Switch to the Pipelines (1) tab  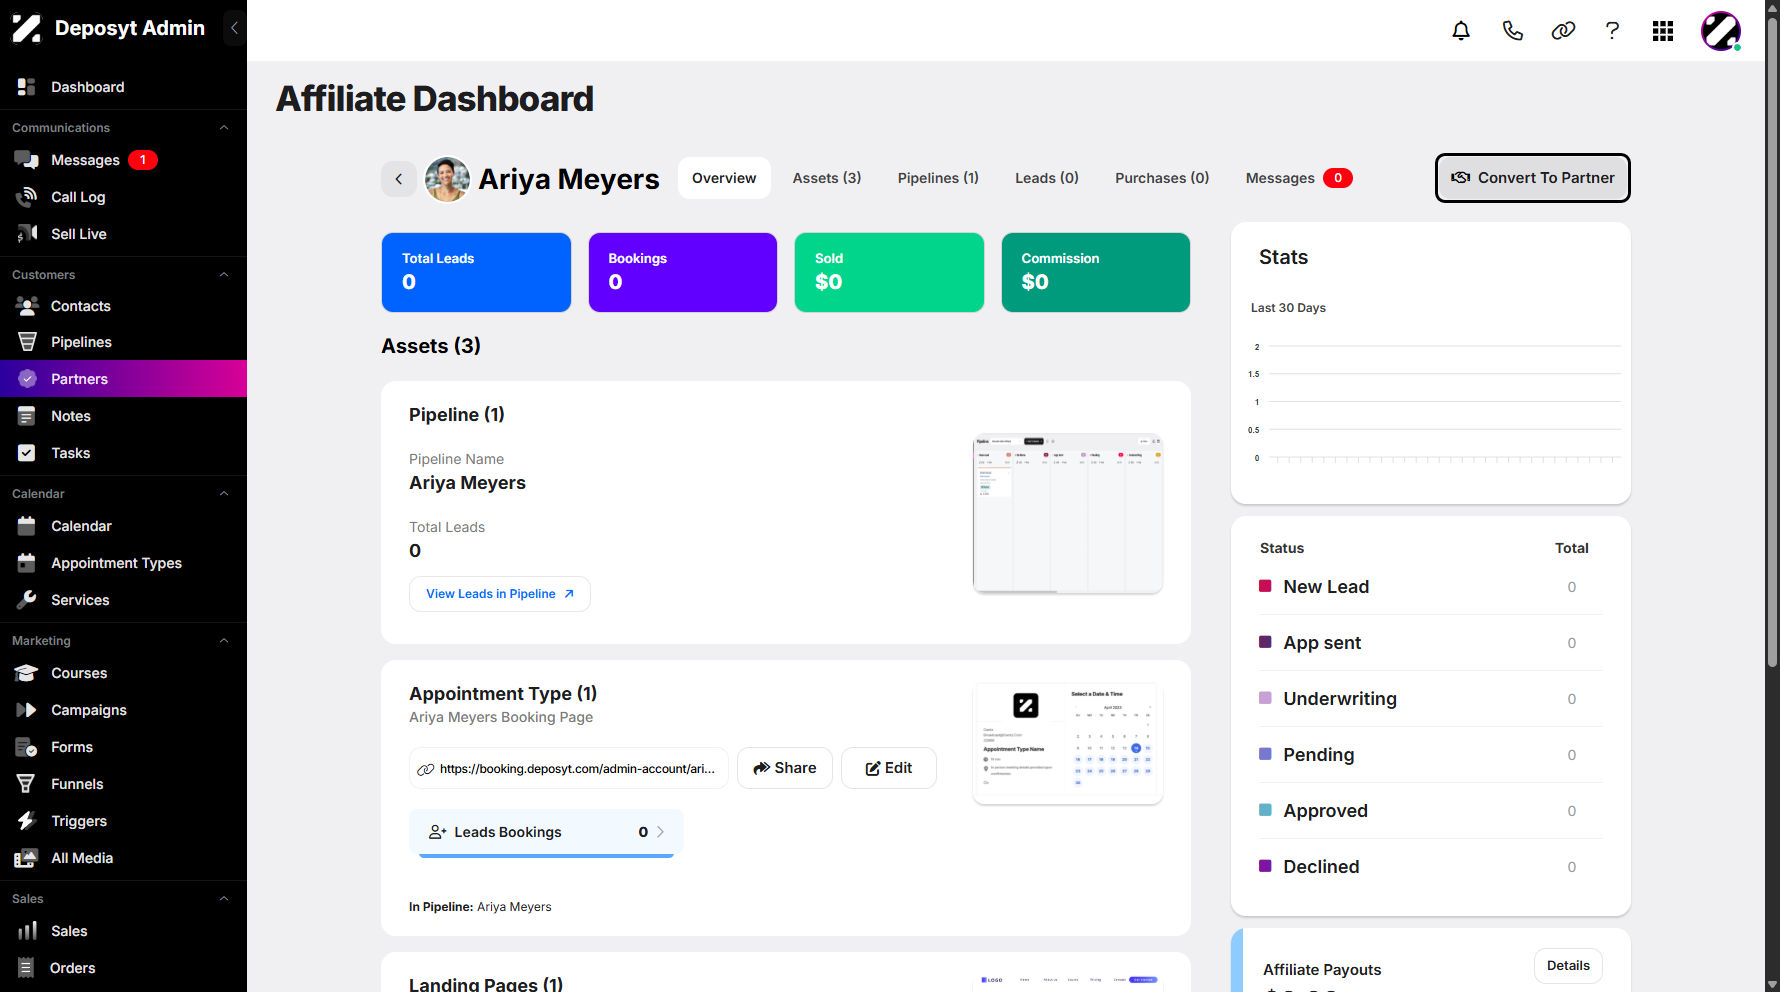pyautogui.click(x=938, y=178)
